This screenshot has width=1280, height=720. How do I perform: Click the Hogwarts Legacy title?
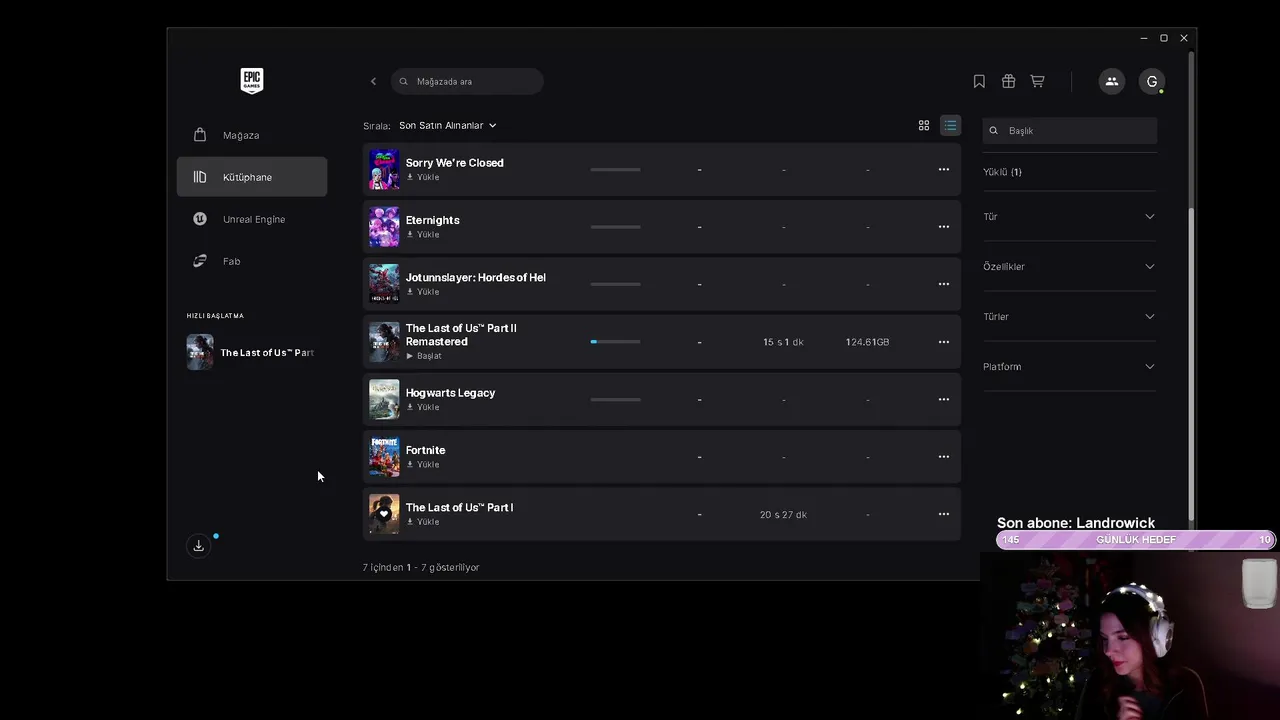(x=450, y=393)
